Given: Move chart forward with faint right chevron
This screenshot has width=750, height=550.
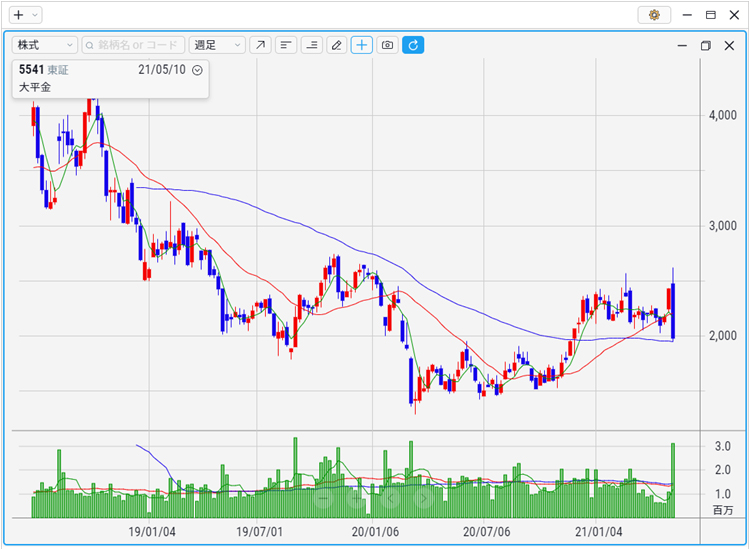Looking at the screenshot, I should click(424, 499).
